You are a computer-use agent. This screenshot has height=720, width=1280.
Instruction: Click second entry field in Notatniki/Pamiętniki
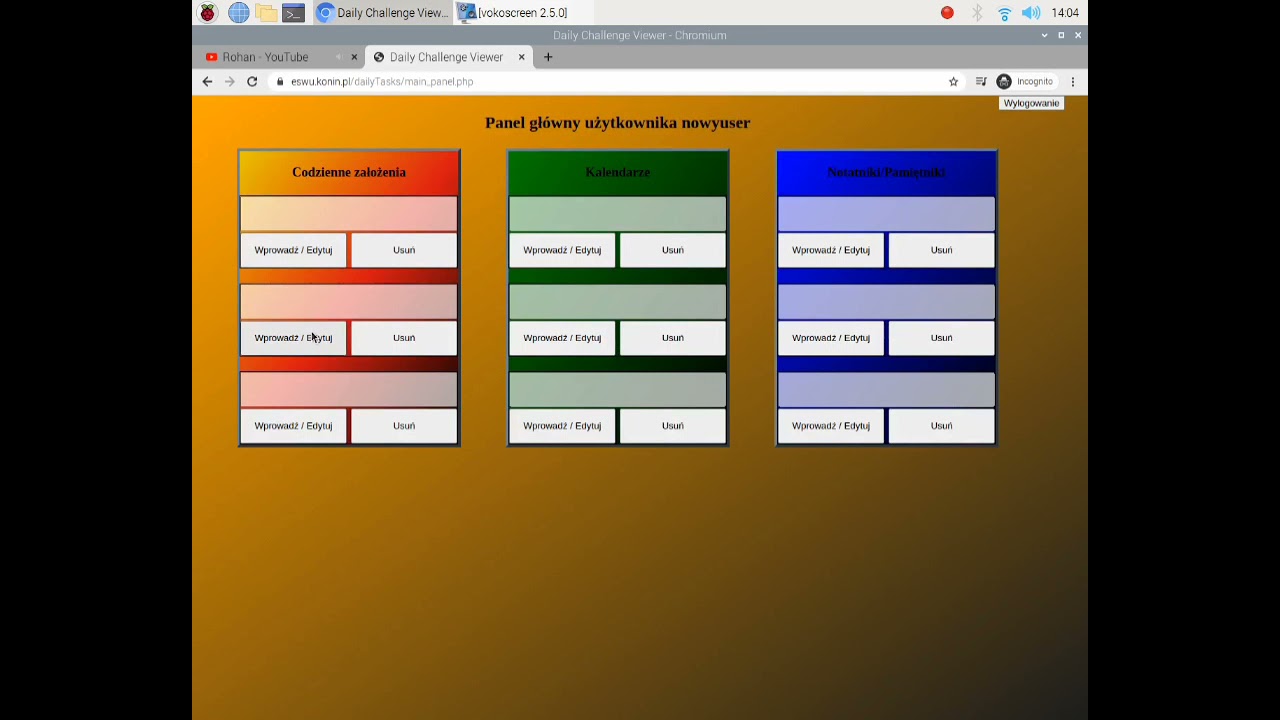pos(887,301)
